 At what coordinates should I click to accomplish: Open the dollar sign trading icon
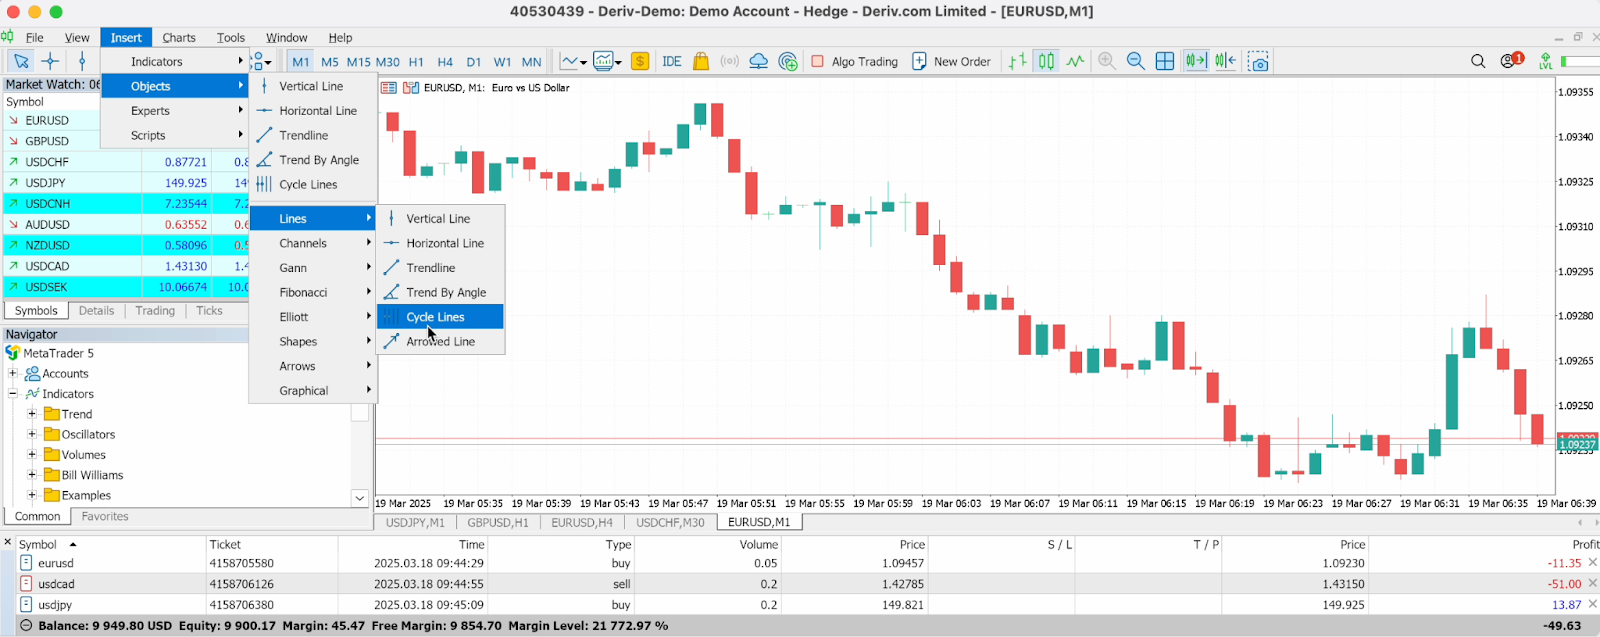click(640, 61)
